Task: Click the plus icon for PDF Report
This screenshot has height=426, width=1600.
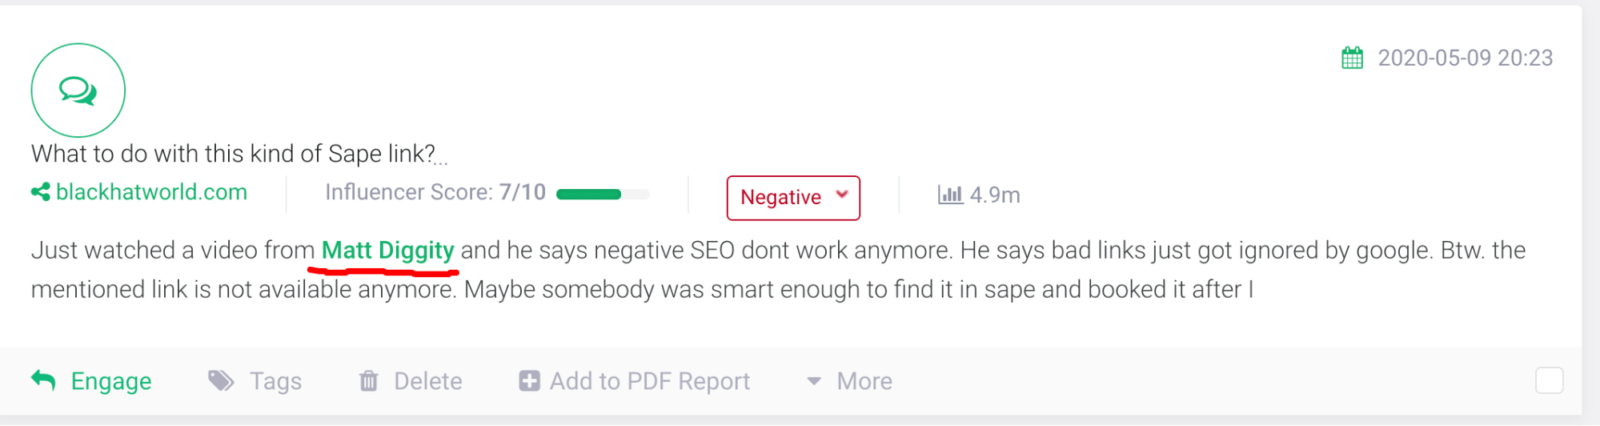Action: coord(529,381)
